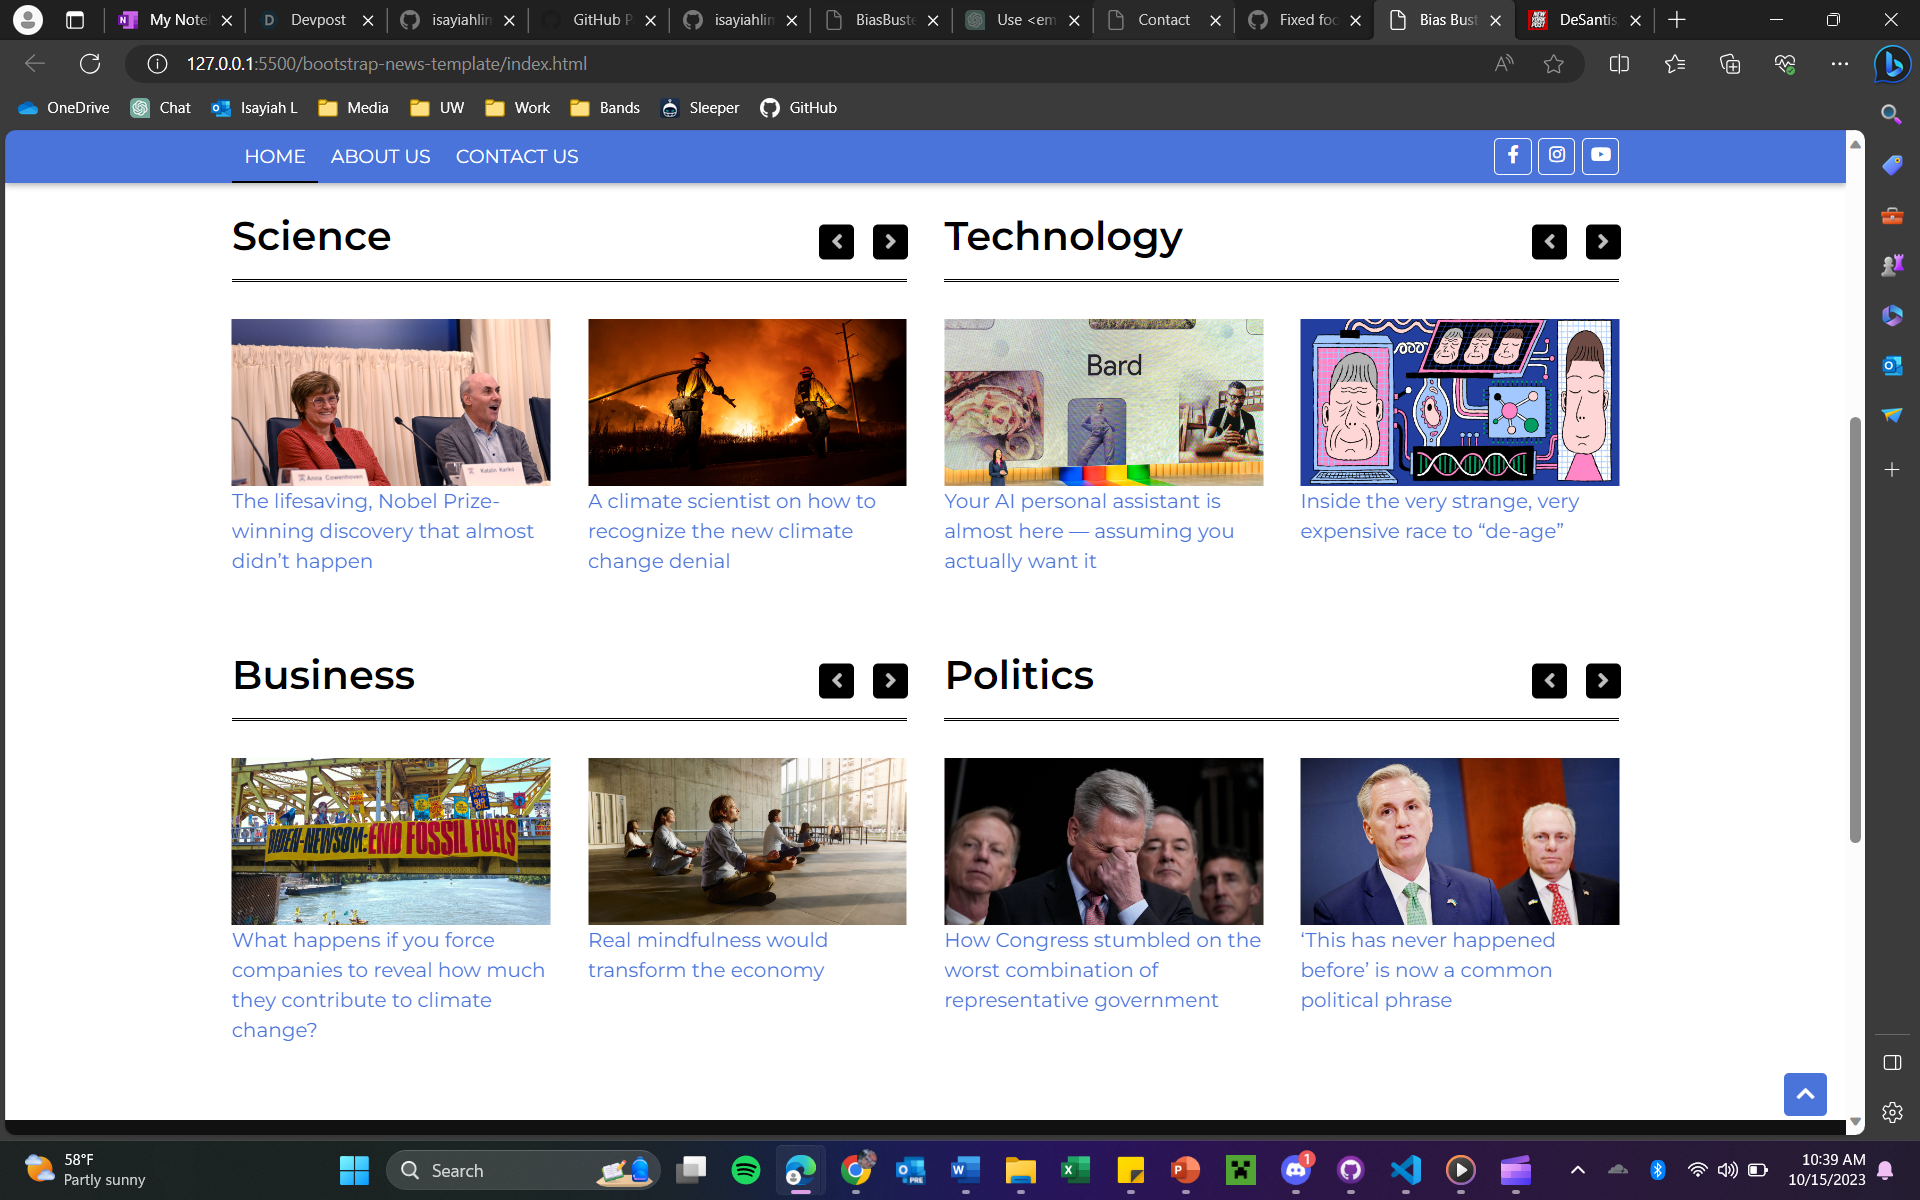Refresh the current page
Screen dimensions: 1920x1200
coord(90,63)
